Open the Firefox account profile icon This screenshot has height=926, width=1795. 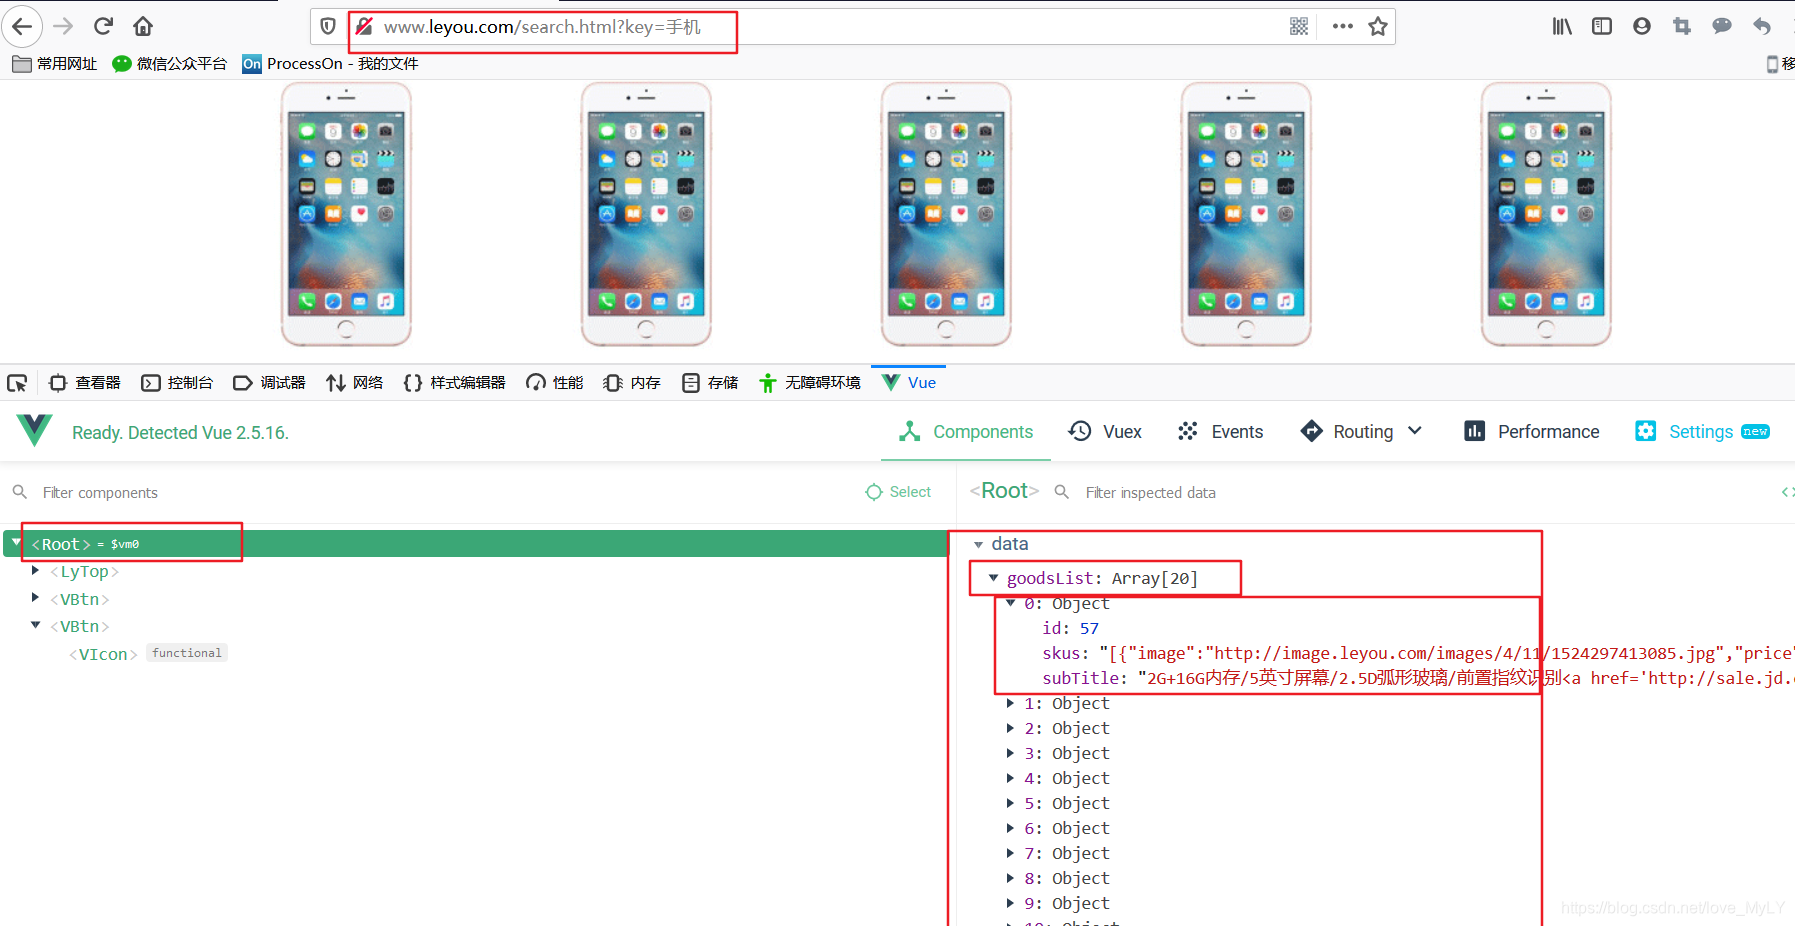point(1641,26)
